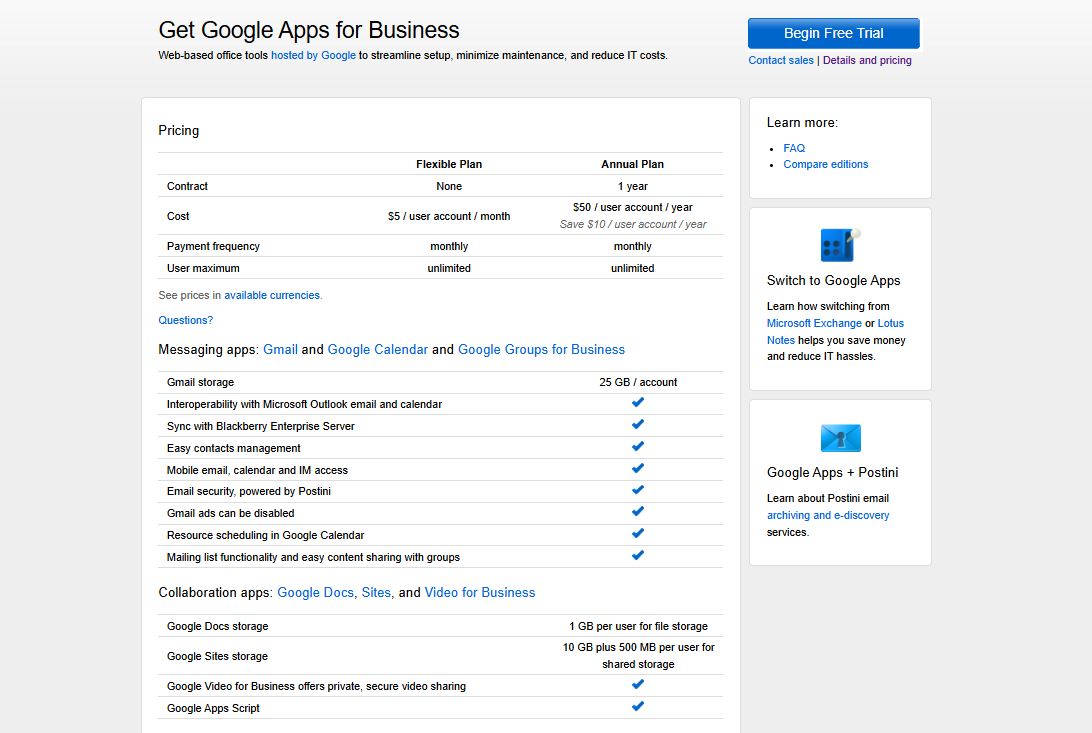Screen dimensions: 1092x733
Task: Click checkmark for Mobile email and IM access
Action: click(x=638, y=468)
